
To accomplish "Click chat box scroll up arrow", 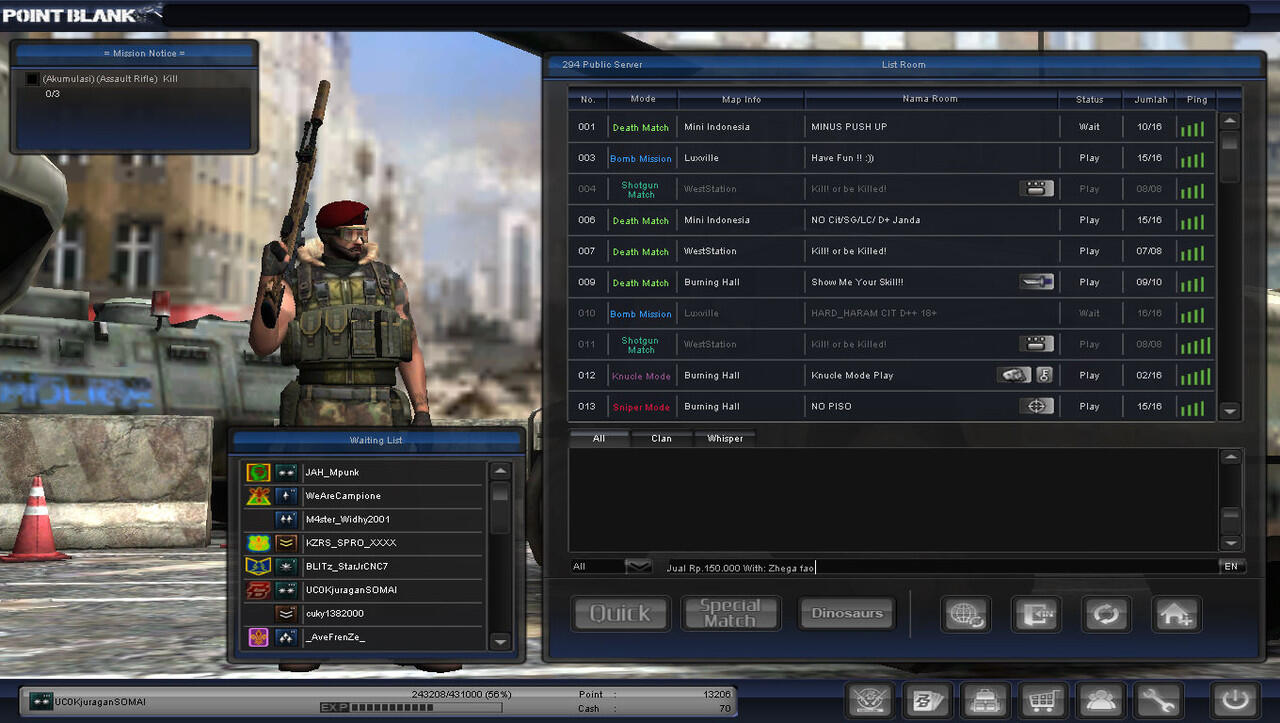I will click(1231, 457).
